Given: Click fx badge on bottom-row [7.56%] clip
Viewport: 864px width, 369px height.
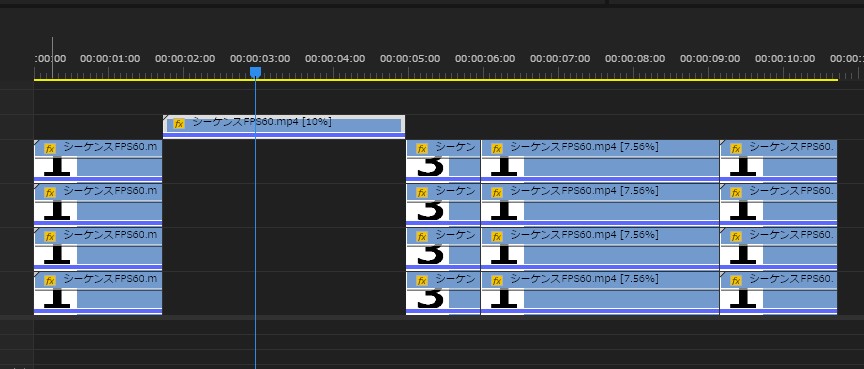Looking at the screenshot, I should tap(496, 281).
